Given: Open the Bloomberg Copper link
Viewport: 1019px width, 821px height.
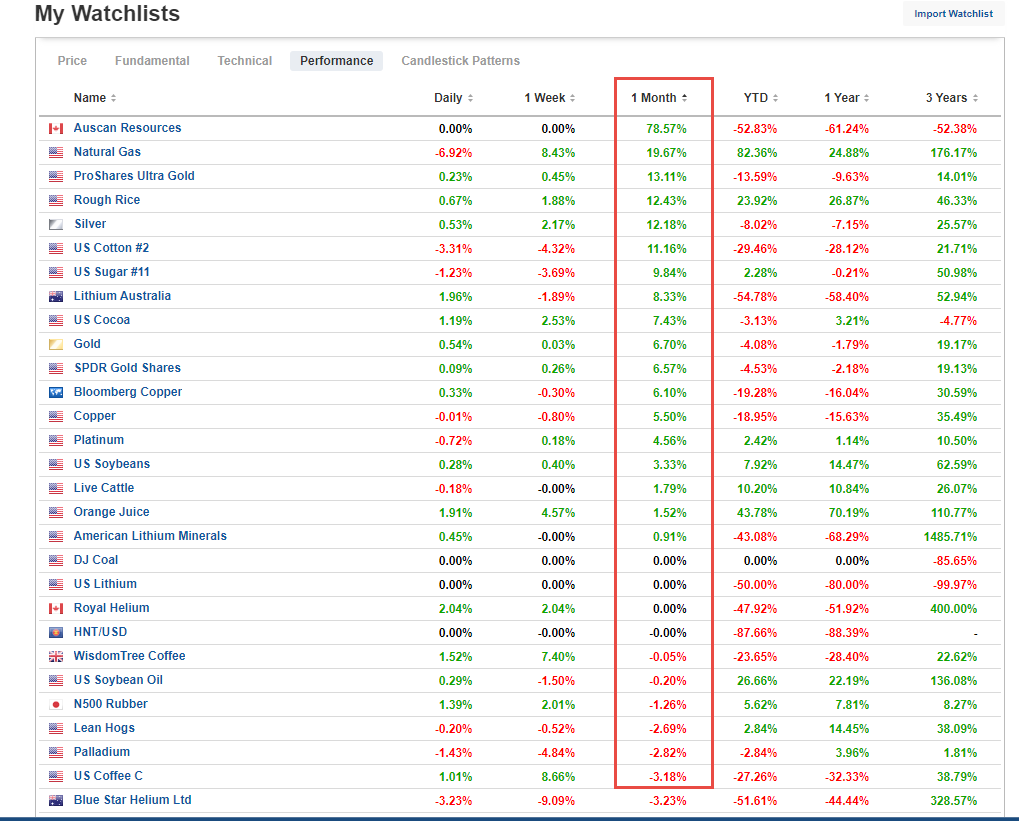Looking at the screenshot, I should point(128,393).
